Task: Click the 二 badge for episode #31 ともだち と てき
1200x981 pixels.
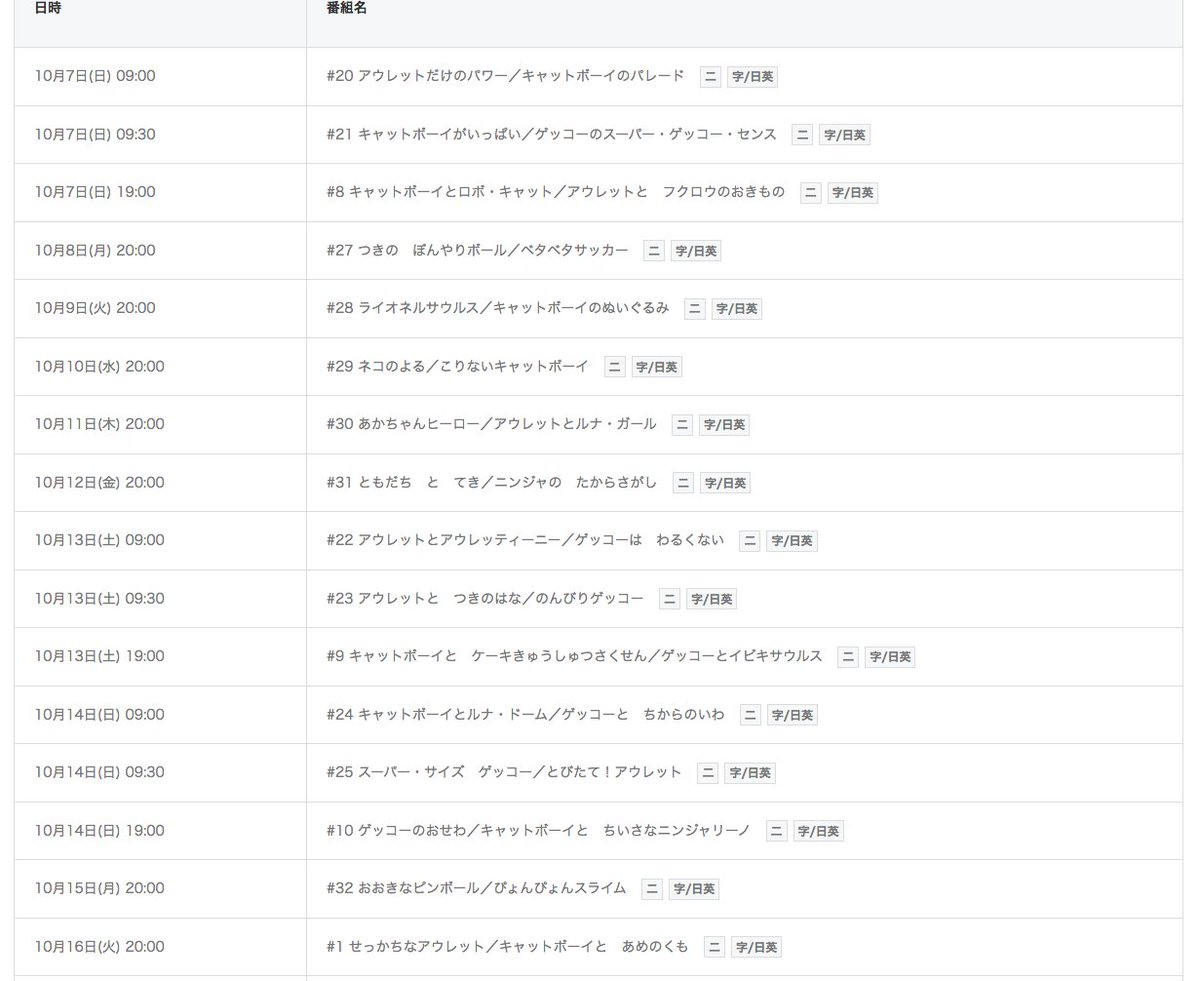Action: point(682,482)
